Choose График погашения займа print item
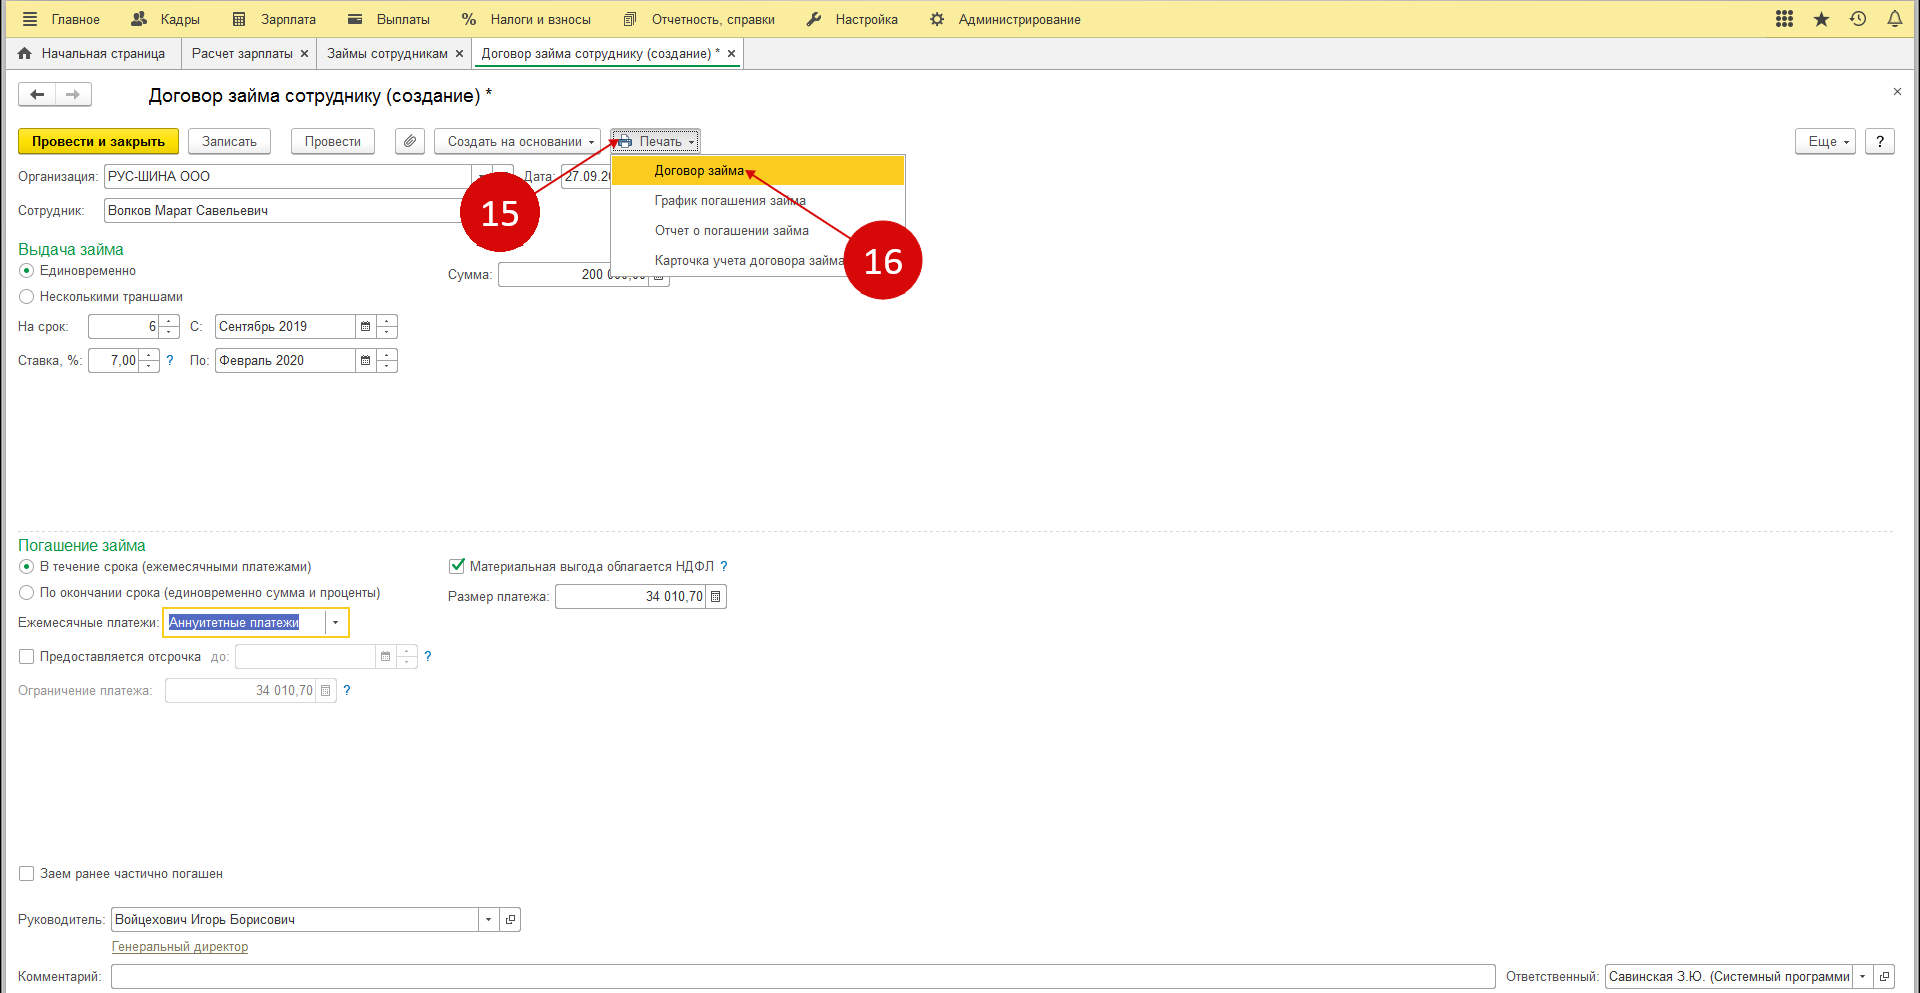The image size is (1920, 993). 757,201
